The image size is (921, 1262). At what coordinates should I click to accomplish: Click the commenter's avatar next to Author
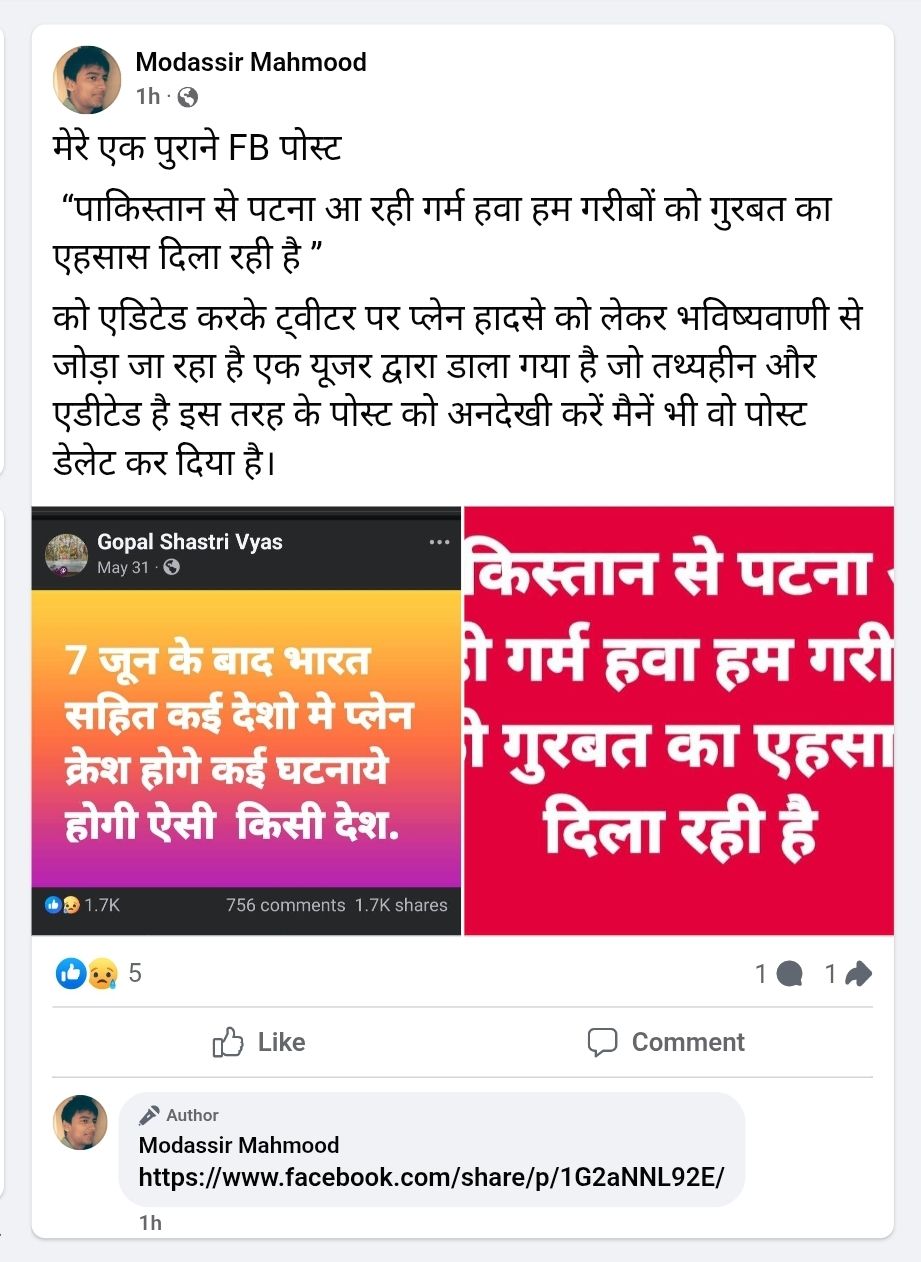click(x=80, y=1122)
